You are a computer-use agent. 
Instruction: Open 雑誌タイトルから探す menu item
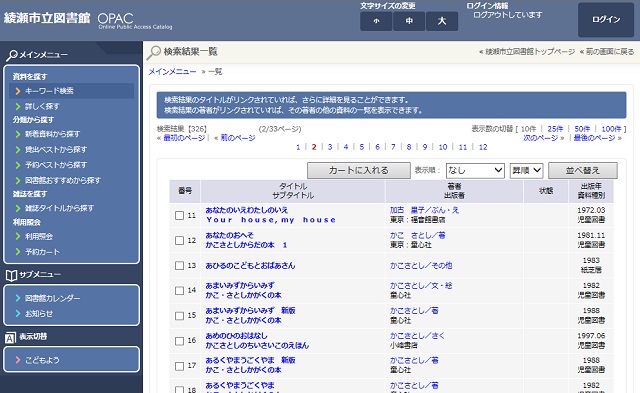59,208
